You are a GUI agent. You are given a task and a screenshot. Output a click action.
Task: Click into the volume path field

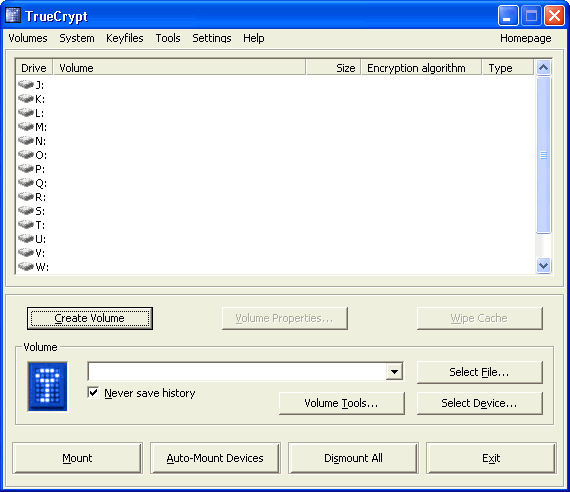tap(237, 372)
